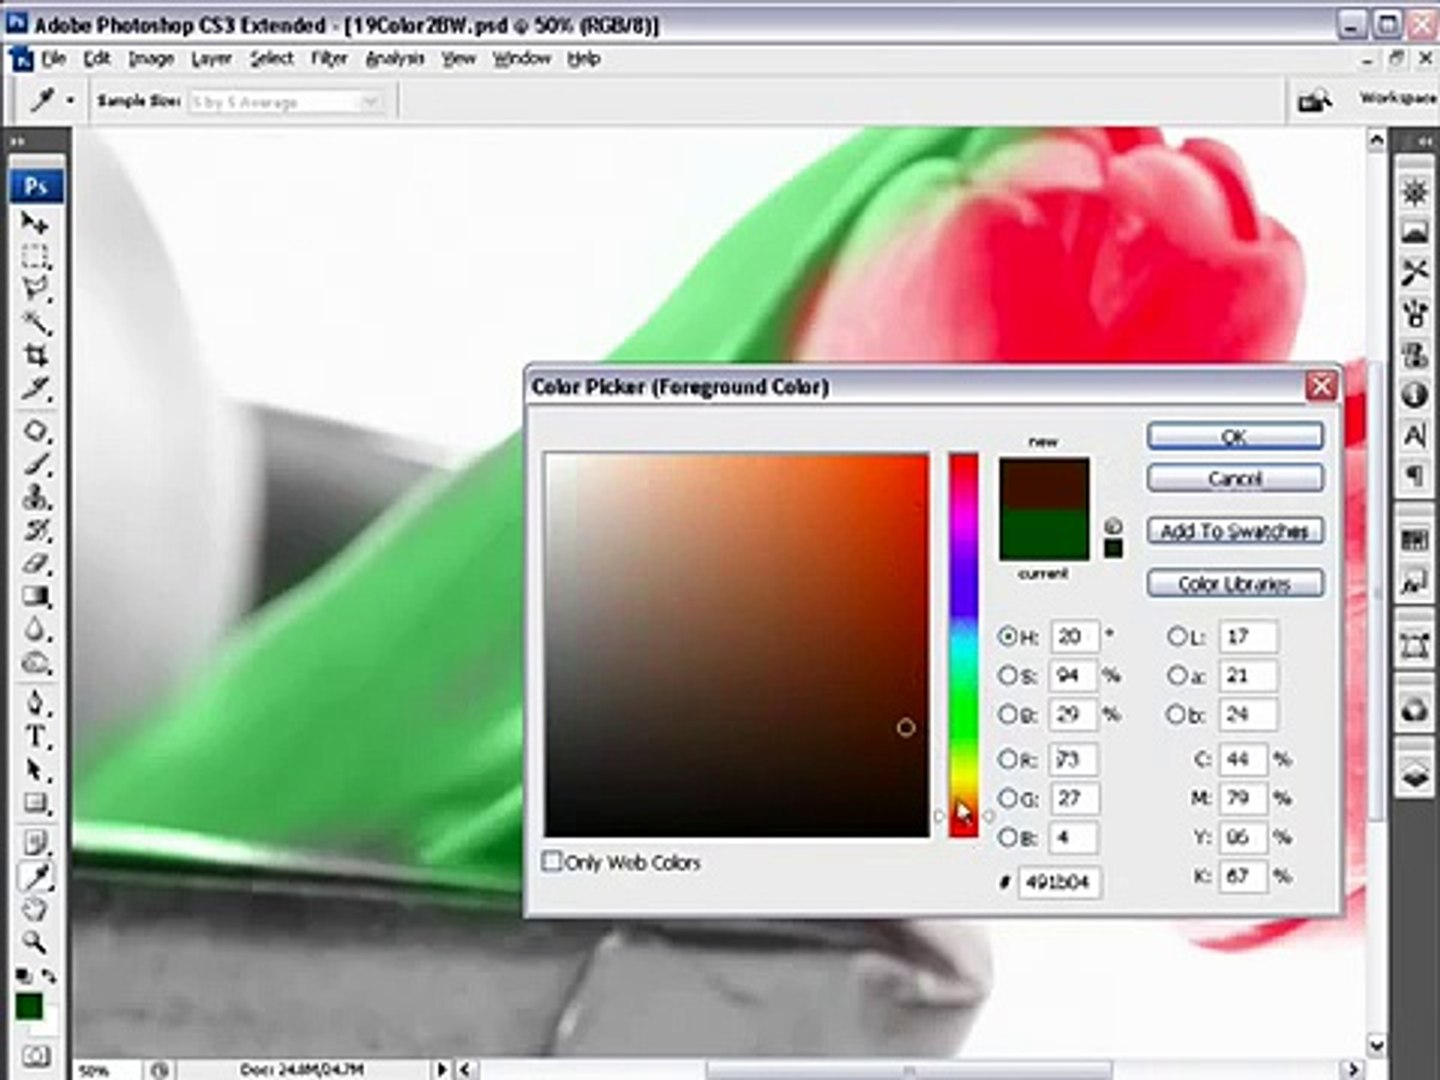Click Add To Swatches button
Screen dimensions: 1440x1080
click(1235, 531)
